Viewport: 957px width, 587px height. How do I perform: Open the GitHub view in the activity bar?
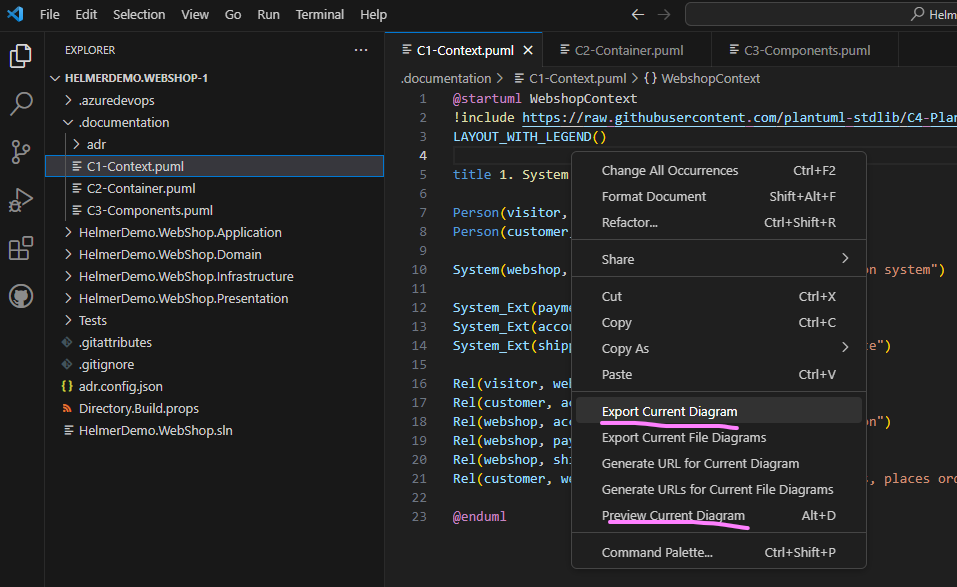click(21, 294)
